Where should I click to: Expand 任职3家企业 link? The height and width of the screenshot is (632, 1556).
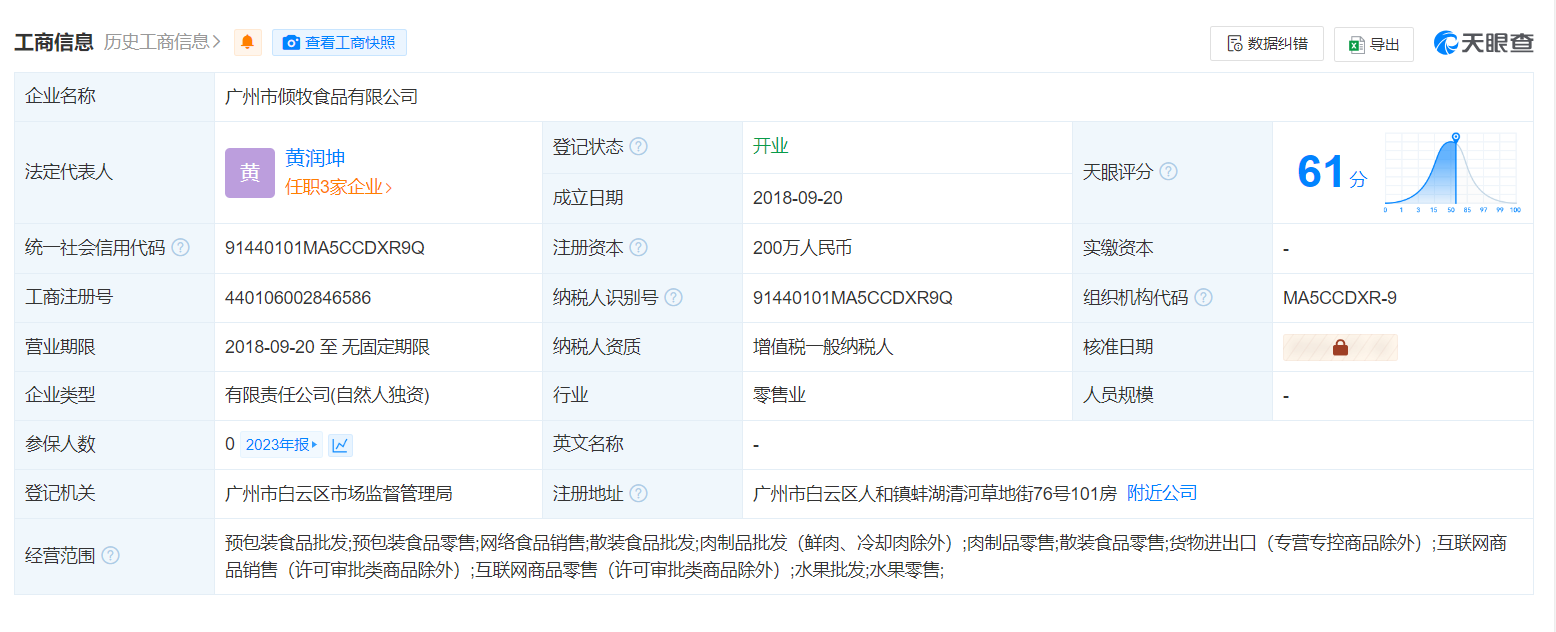339,187
